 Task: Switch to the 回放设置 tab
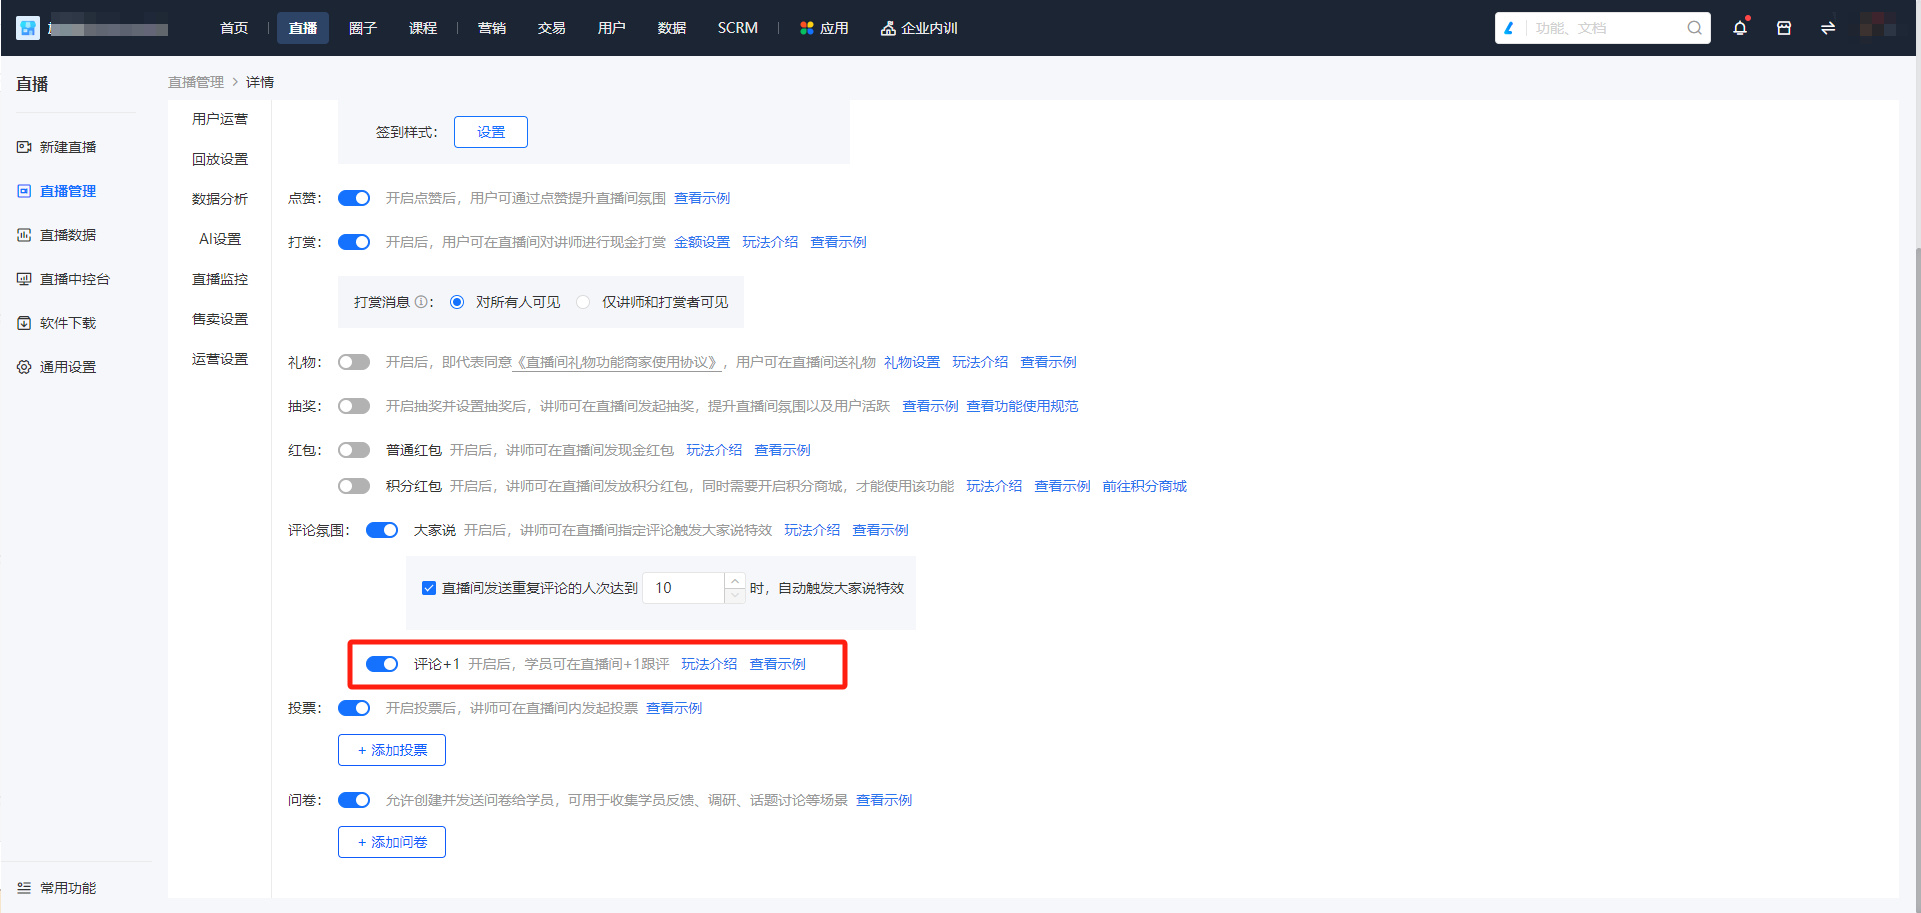point(220,159)
